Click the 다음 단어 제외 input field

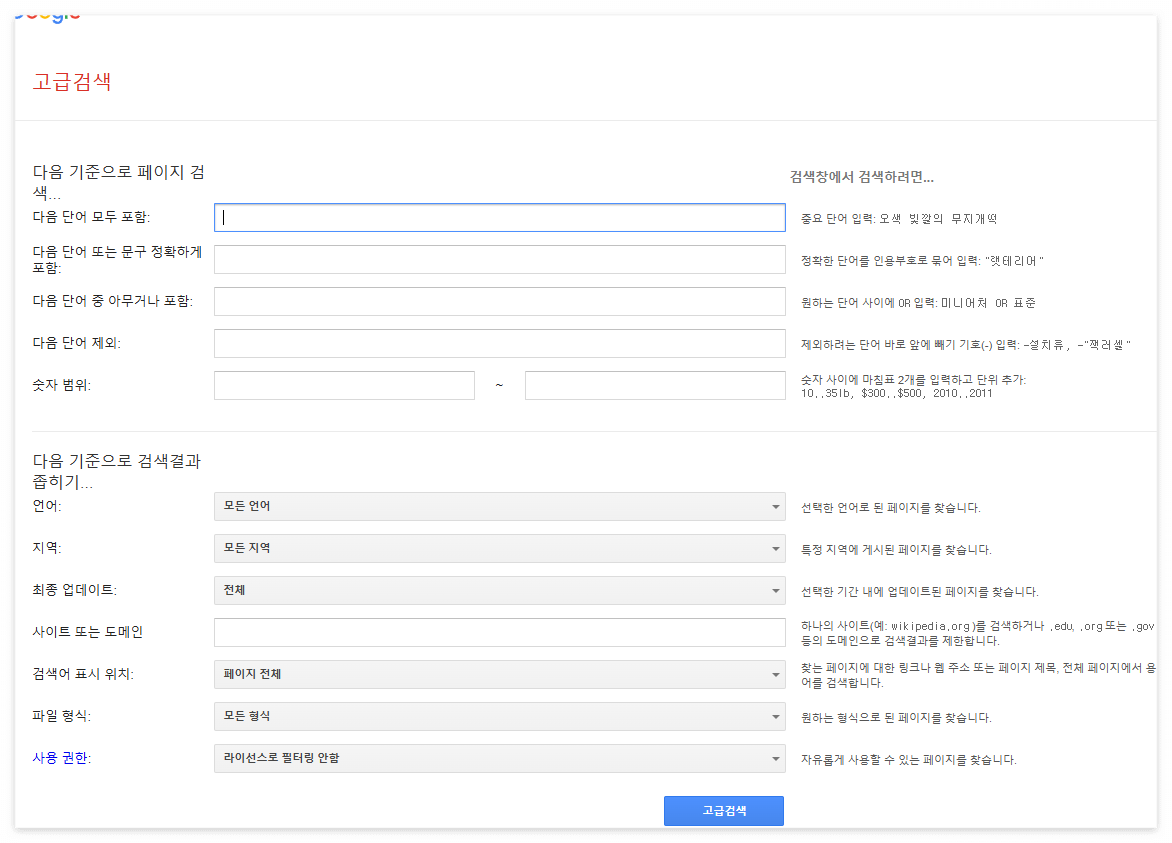(x=500, y=343)
